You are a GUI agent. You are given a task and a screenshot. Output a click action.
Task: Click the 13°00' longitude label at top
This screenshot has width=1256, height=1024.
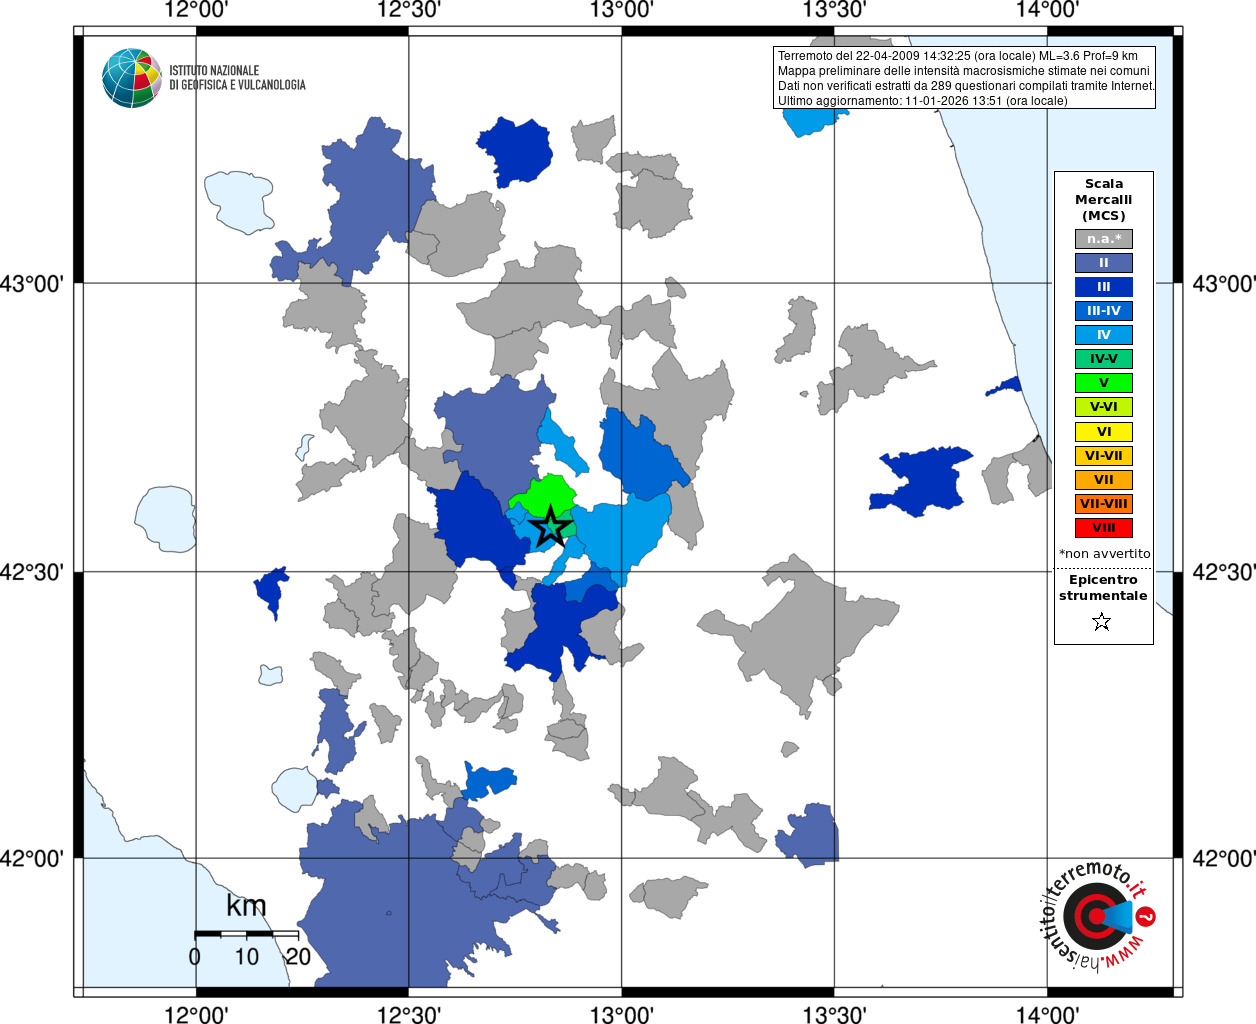click(x=622, y=10)
